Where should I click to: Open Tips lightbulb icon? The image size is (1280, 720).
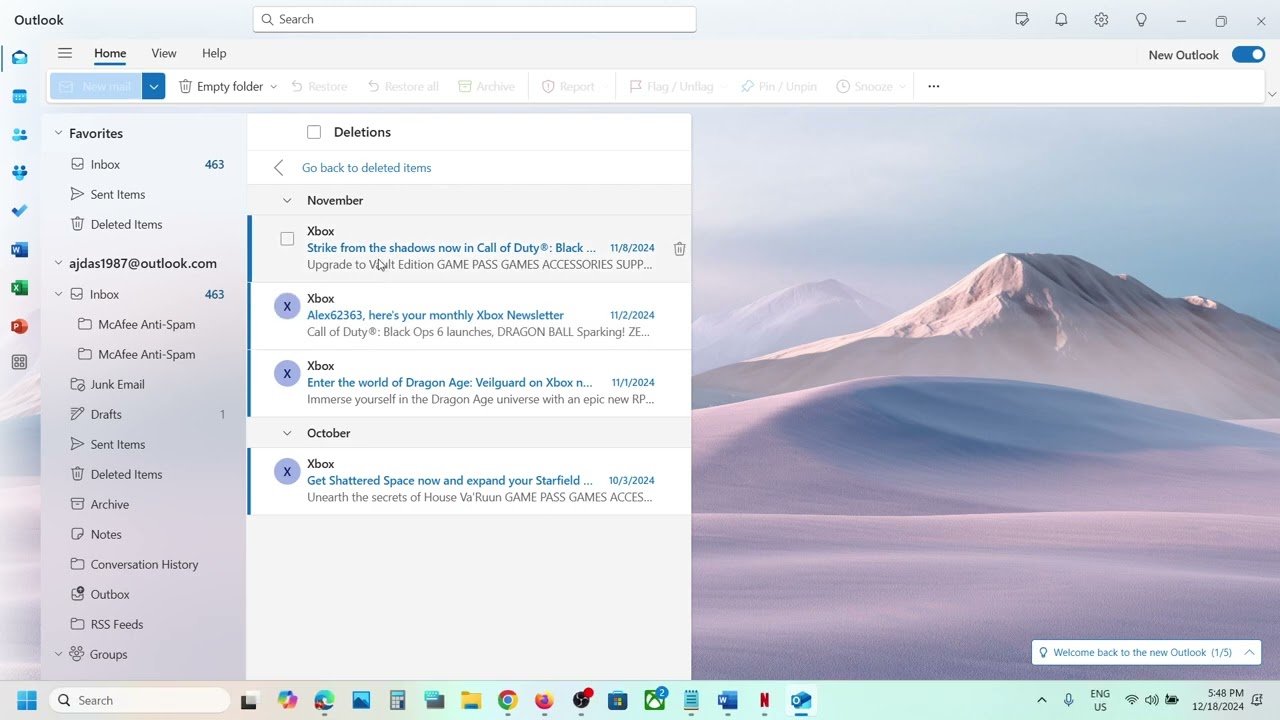click(x=1141, y=20)
